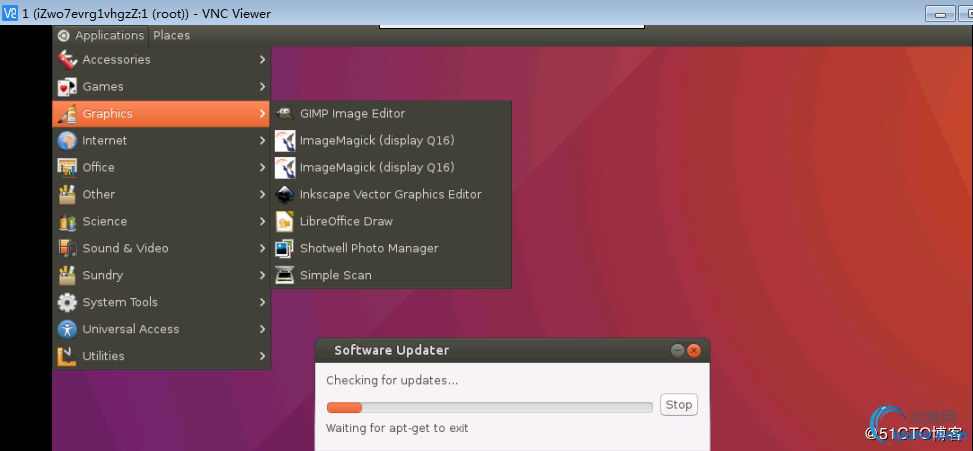The image size is (973, 451).
Task: Click the Utilities category icon
Action: click(67, 356)
